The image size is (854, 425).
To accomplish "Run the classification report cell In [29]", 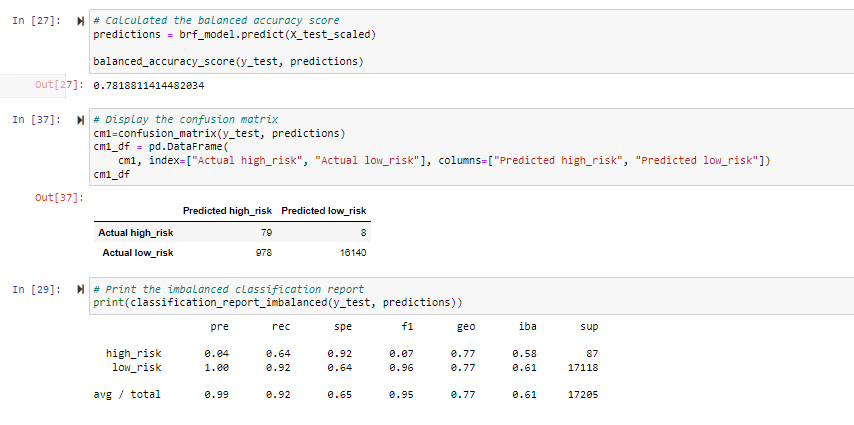I will point(81,289).
